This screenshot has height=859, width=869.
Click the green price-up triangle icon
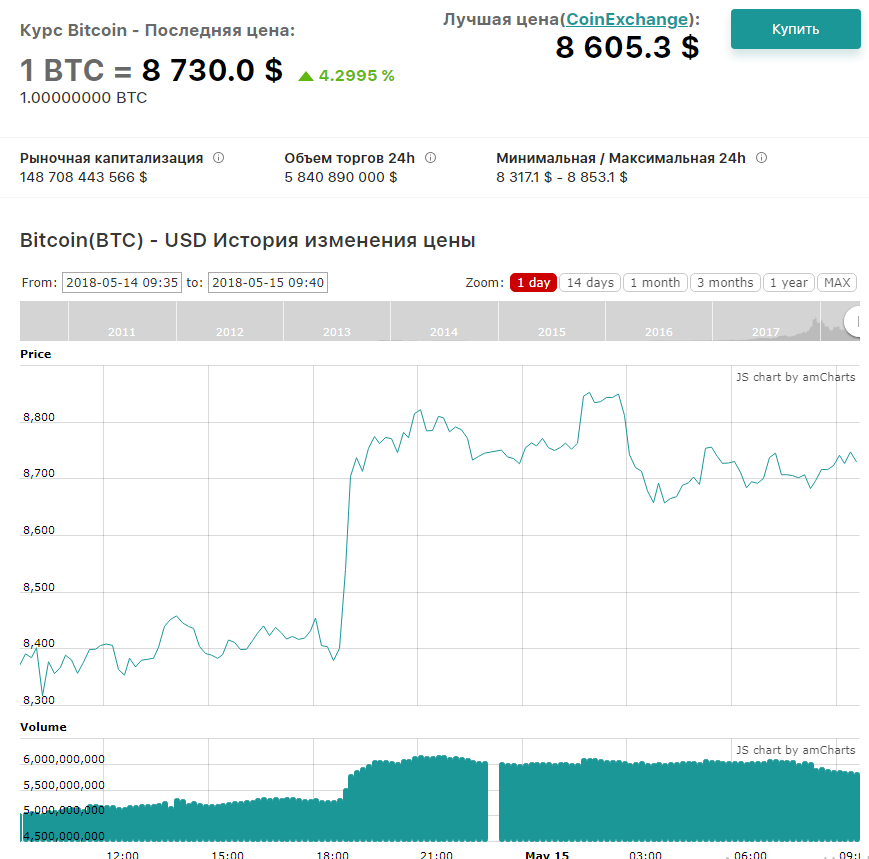pos(306,76)
